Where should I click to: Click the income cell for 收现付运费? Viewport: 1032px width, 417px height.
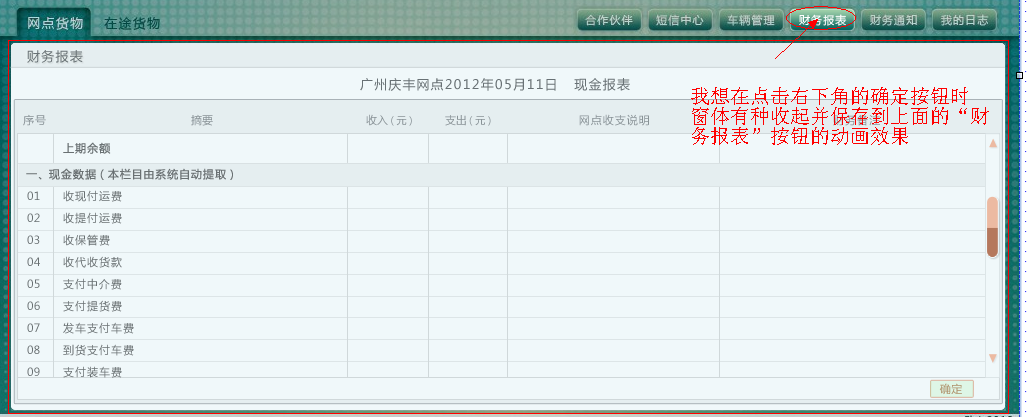pos(388,197)
